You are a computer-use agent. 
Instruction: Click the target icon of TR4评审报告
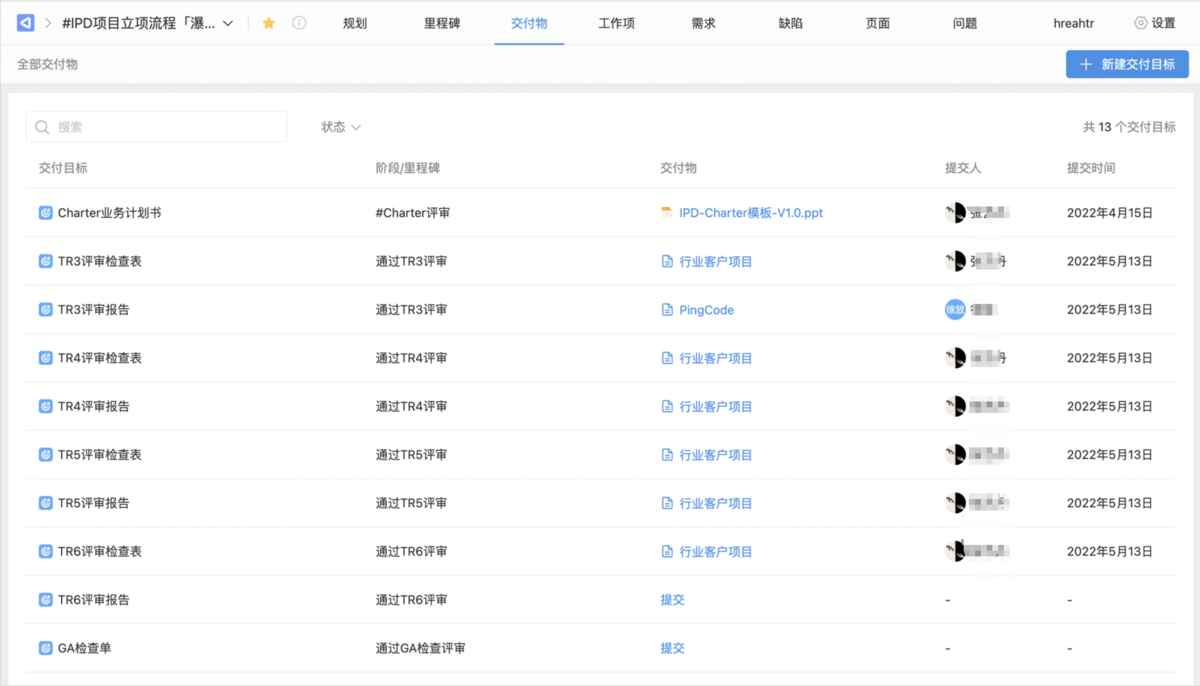click(x=45, y=406)
